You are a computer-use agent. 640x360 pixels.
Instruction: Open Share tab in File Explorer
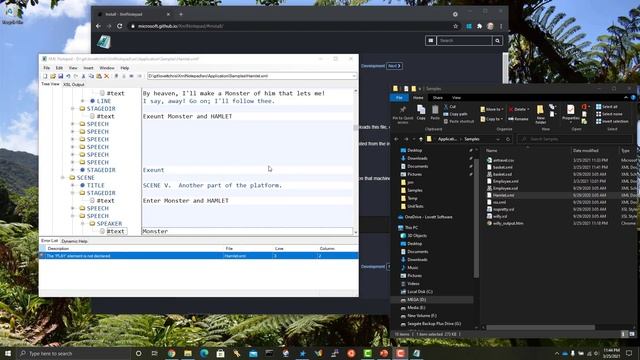pos(438,98)
